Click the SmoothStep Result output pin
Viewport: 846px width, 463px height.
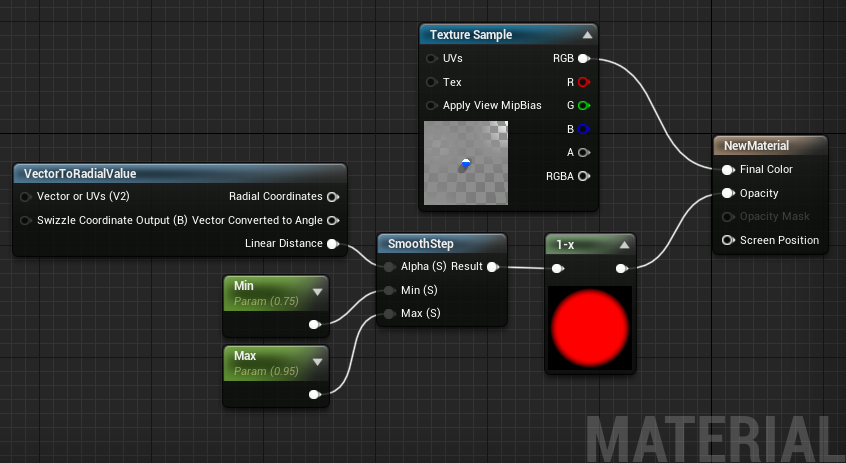493,267
